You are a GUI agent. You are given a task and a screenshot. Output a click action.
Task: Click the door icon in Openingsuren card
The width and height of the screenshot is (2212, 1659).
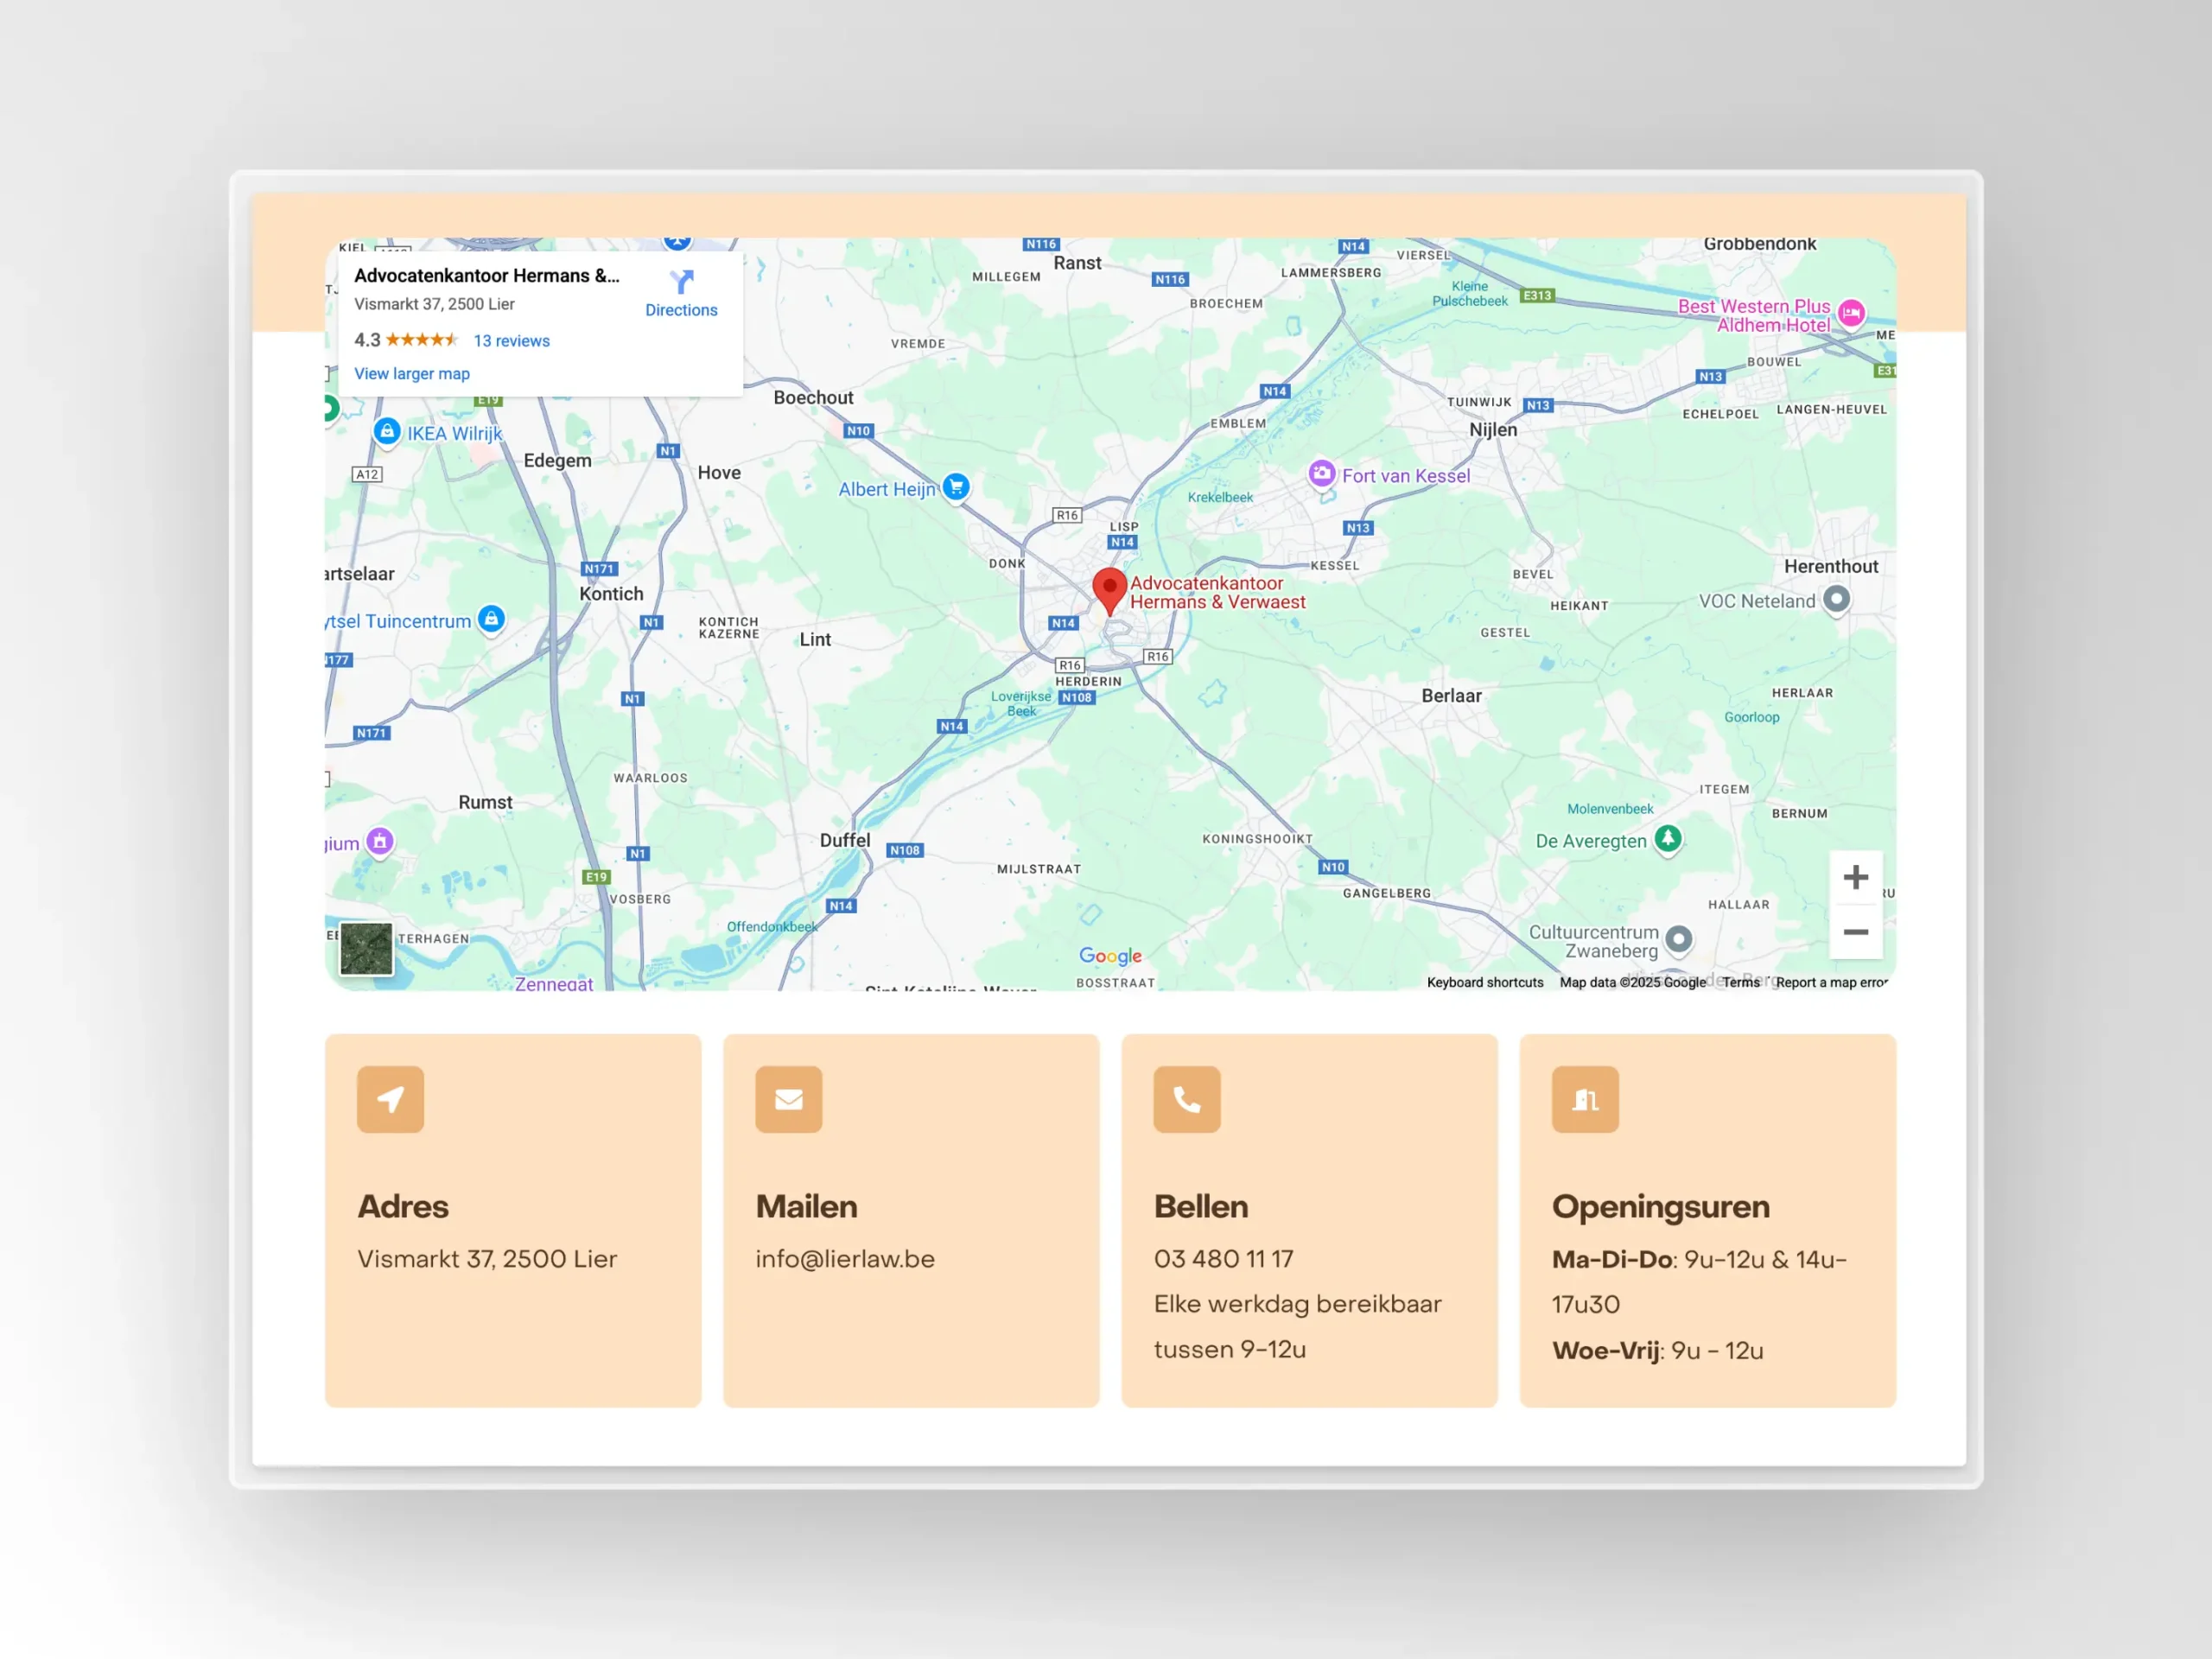tap(1584, 1099)
